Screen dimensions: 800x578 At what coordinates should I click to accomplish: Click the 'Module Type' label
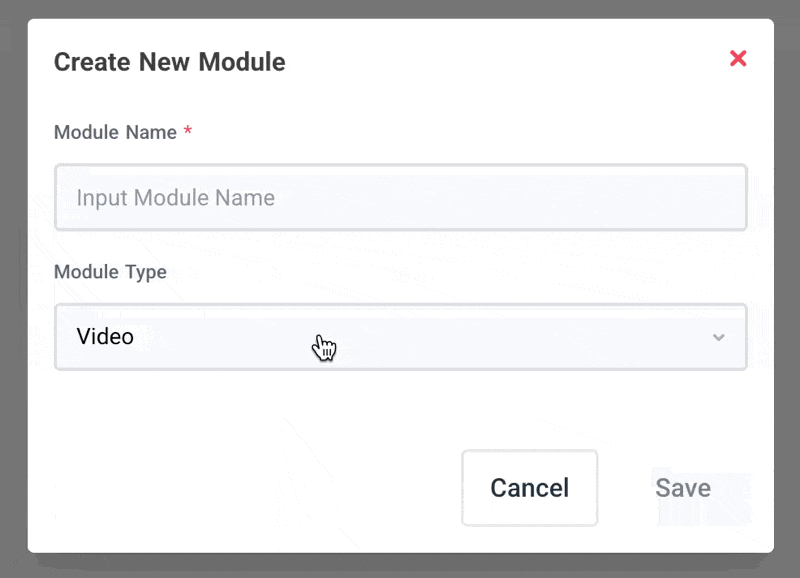pyautogui.click(x=110, y=272)
